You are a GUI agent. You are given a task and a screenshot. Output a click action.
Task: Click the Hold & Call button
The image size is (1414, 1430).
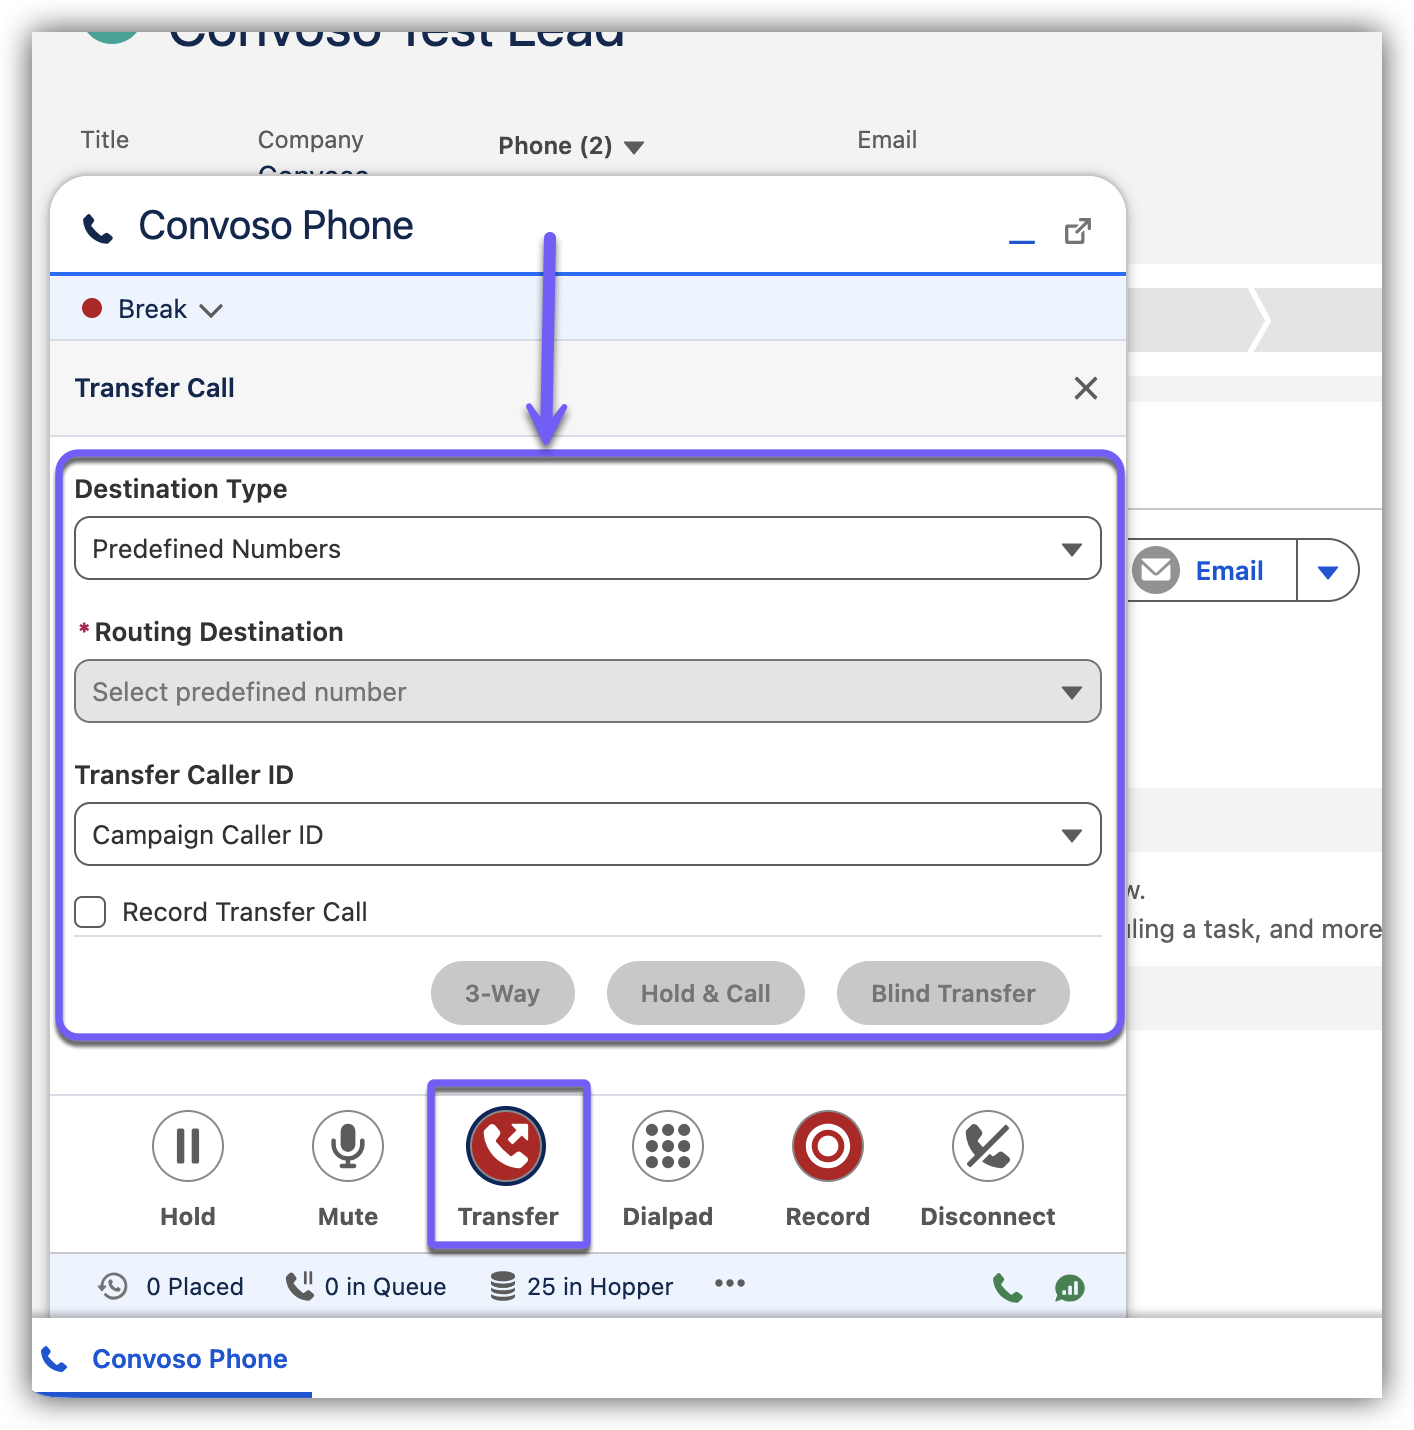[x=705, y=993]
